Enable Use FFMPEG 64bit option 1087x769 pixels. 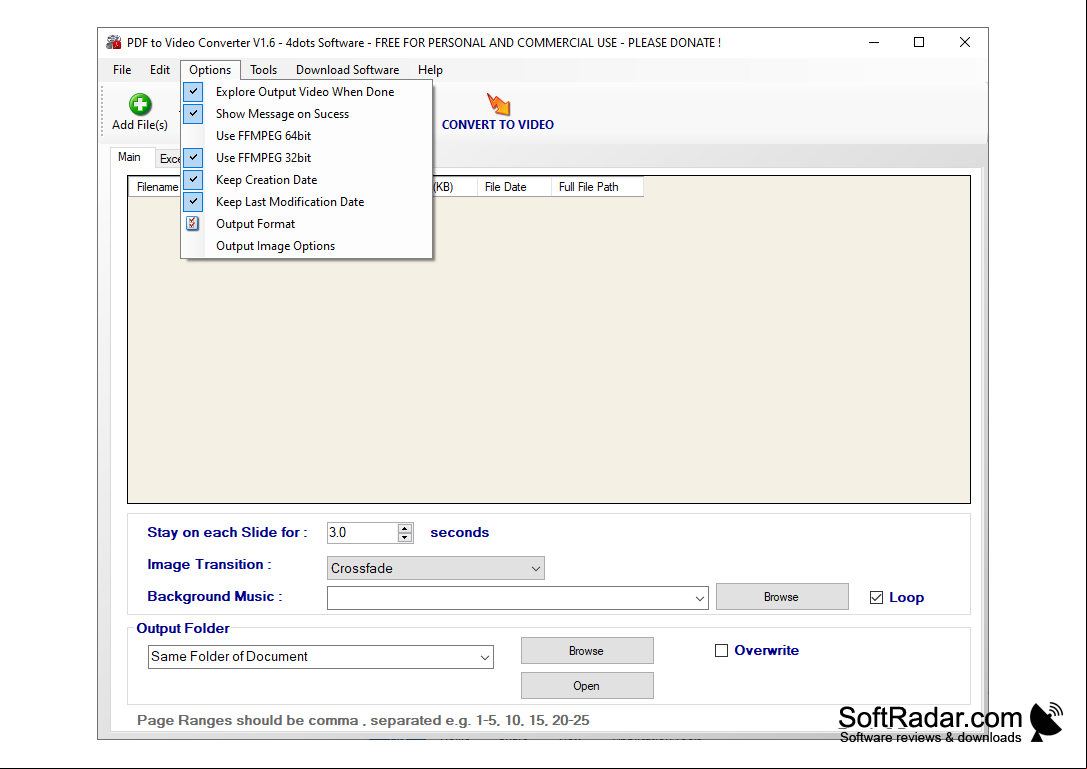click(x=306, y=136)
